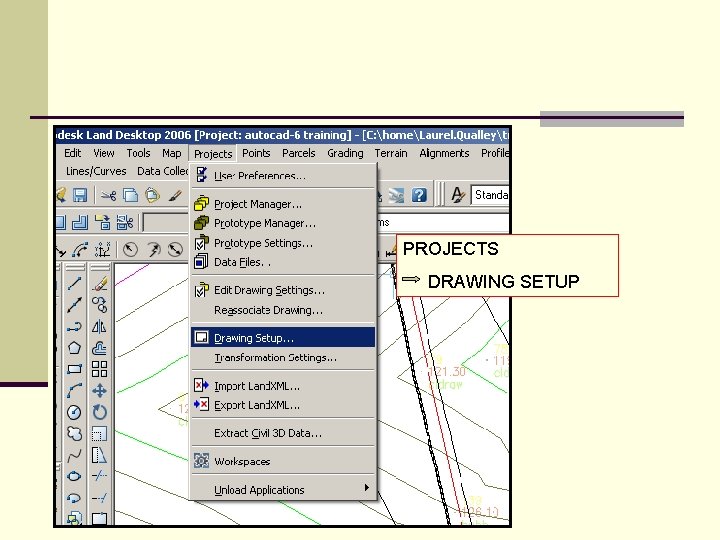Select the Construction Line tool
This screenshot has height=540, width=720.
point(74,305)
